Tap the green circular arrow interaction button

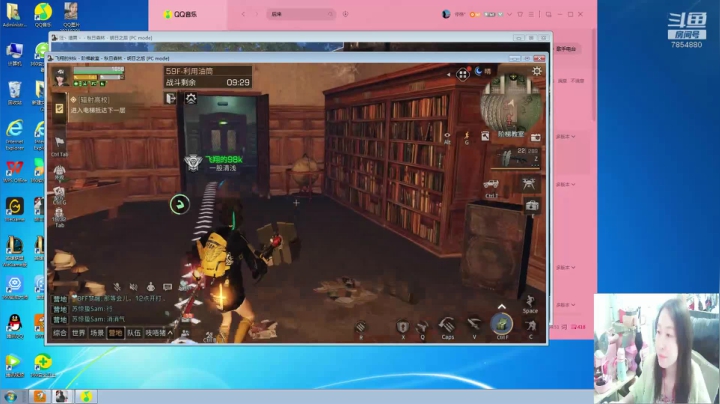click(x=180, y=204)
